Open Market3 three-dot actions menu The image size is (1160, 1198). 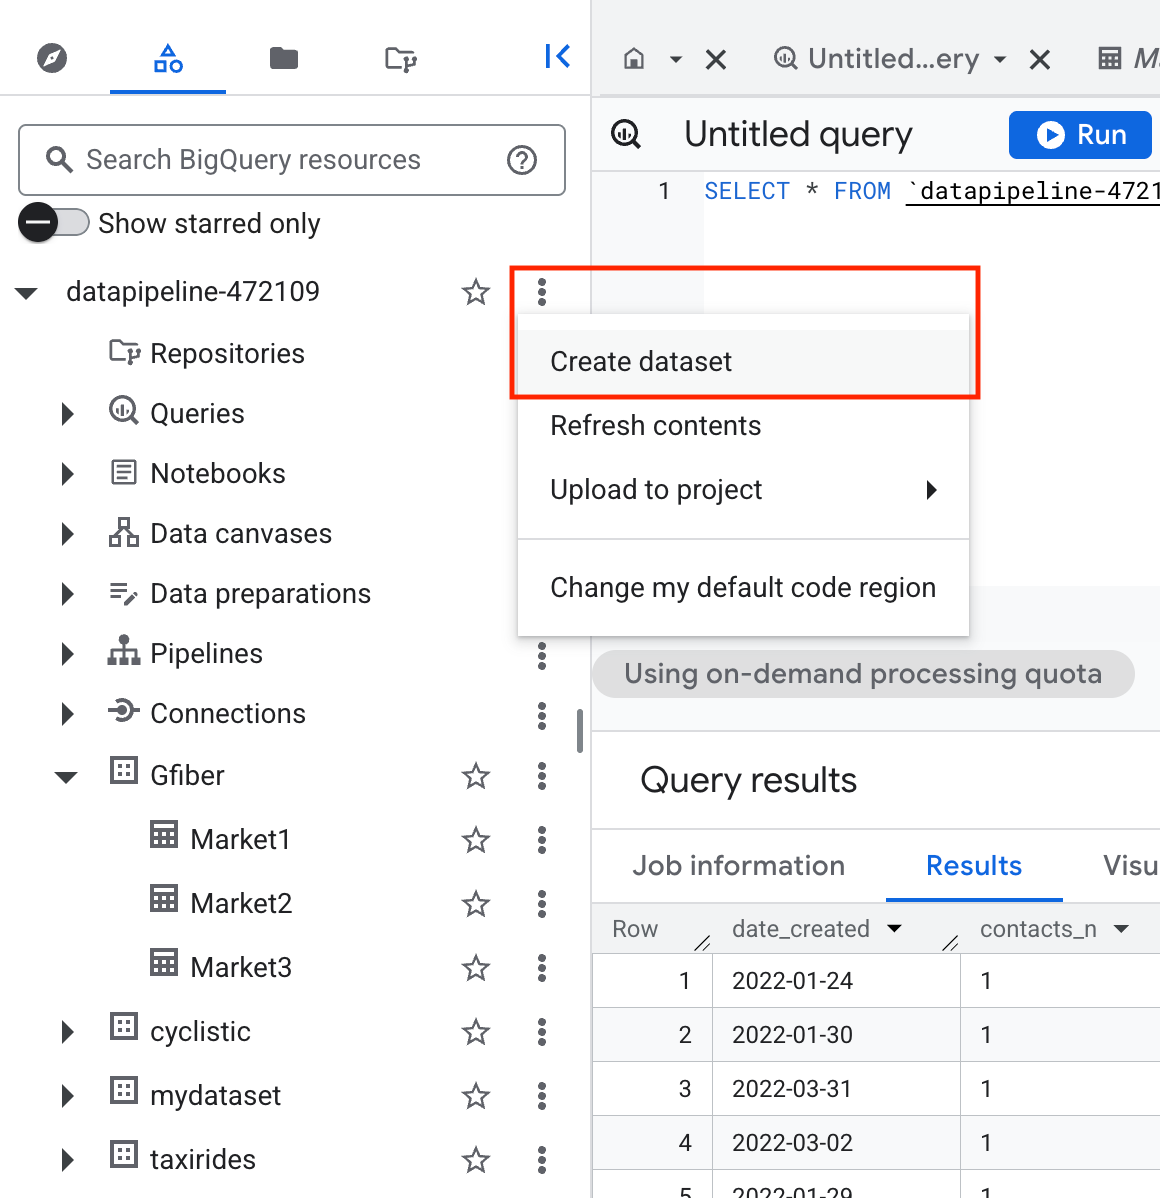point(542,969)
